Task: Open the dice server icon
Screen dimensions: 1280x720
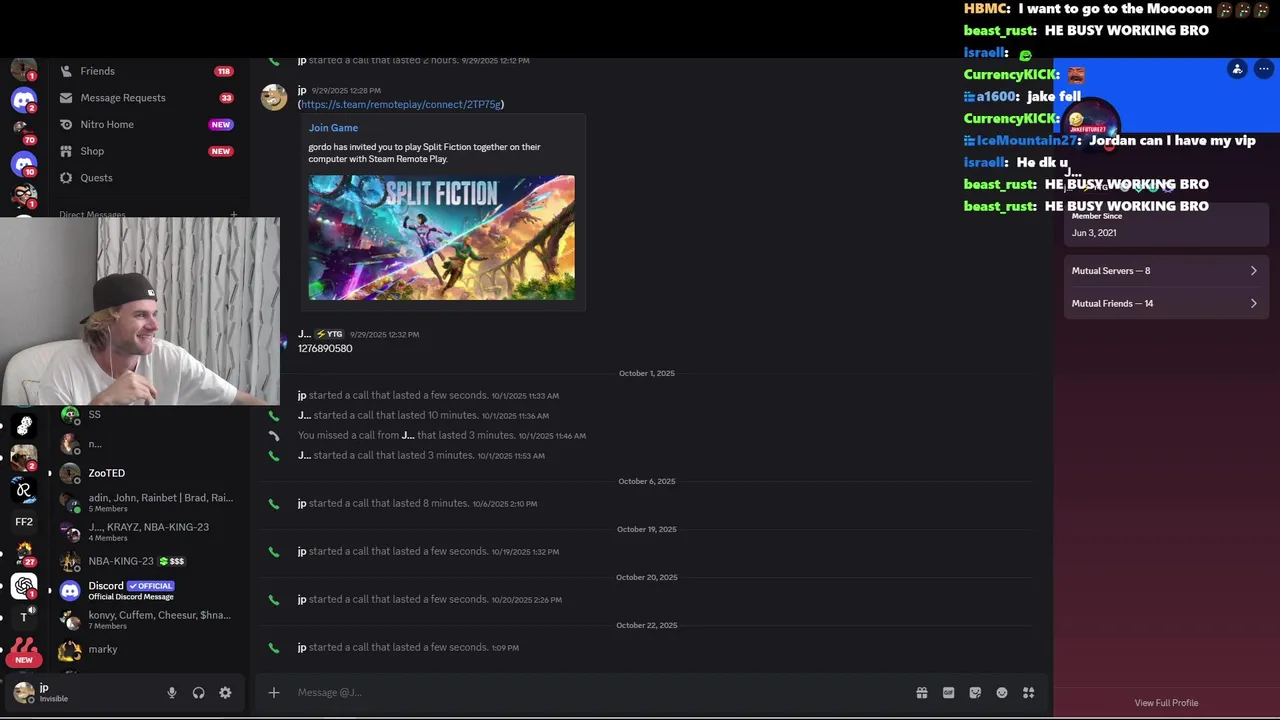Action: (x=24, y=426)
